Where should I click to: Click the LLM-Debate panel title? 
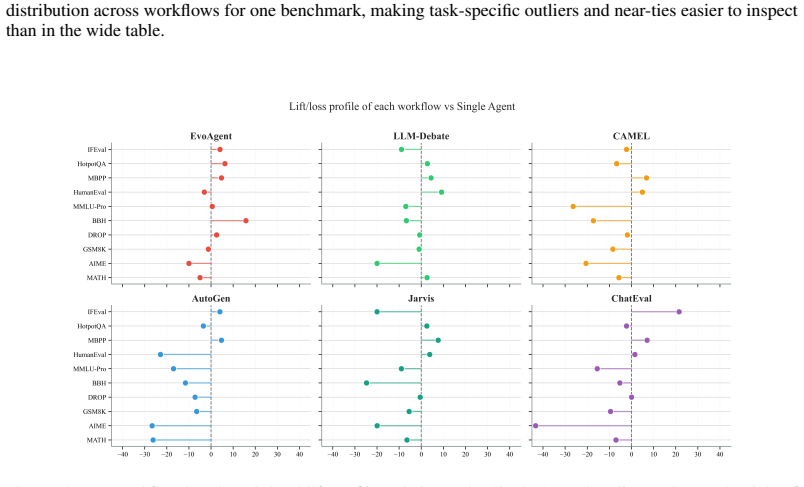pyautogui.click(x=421, y=136)
